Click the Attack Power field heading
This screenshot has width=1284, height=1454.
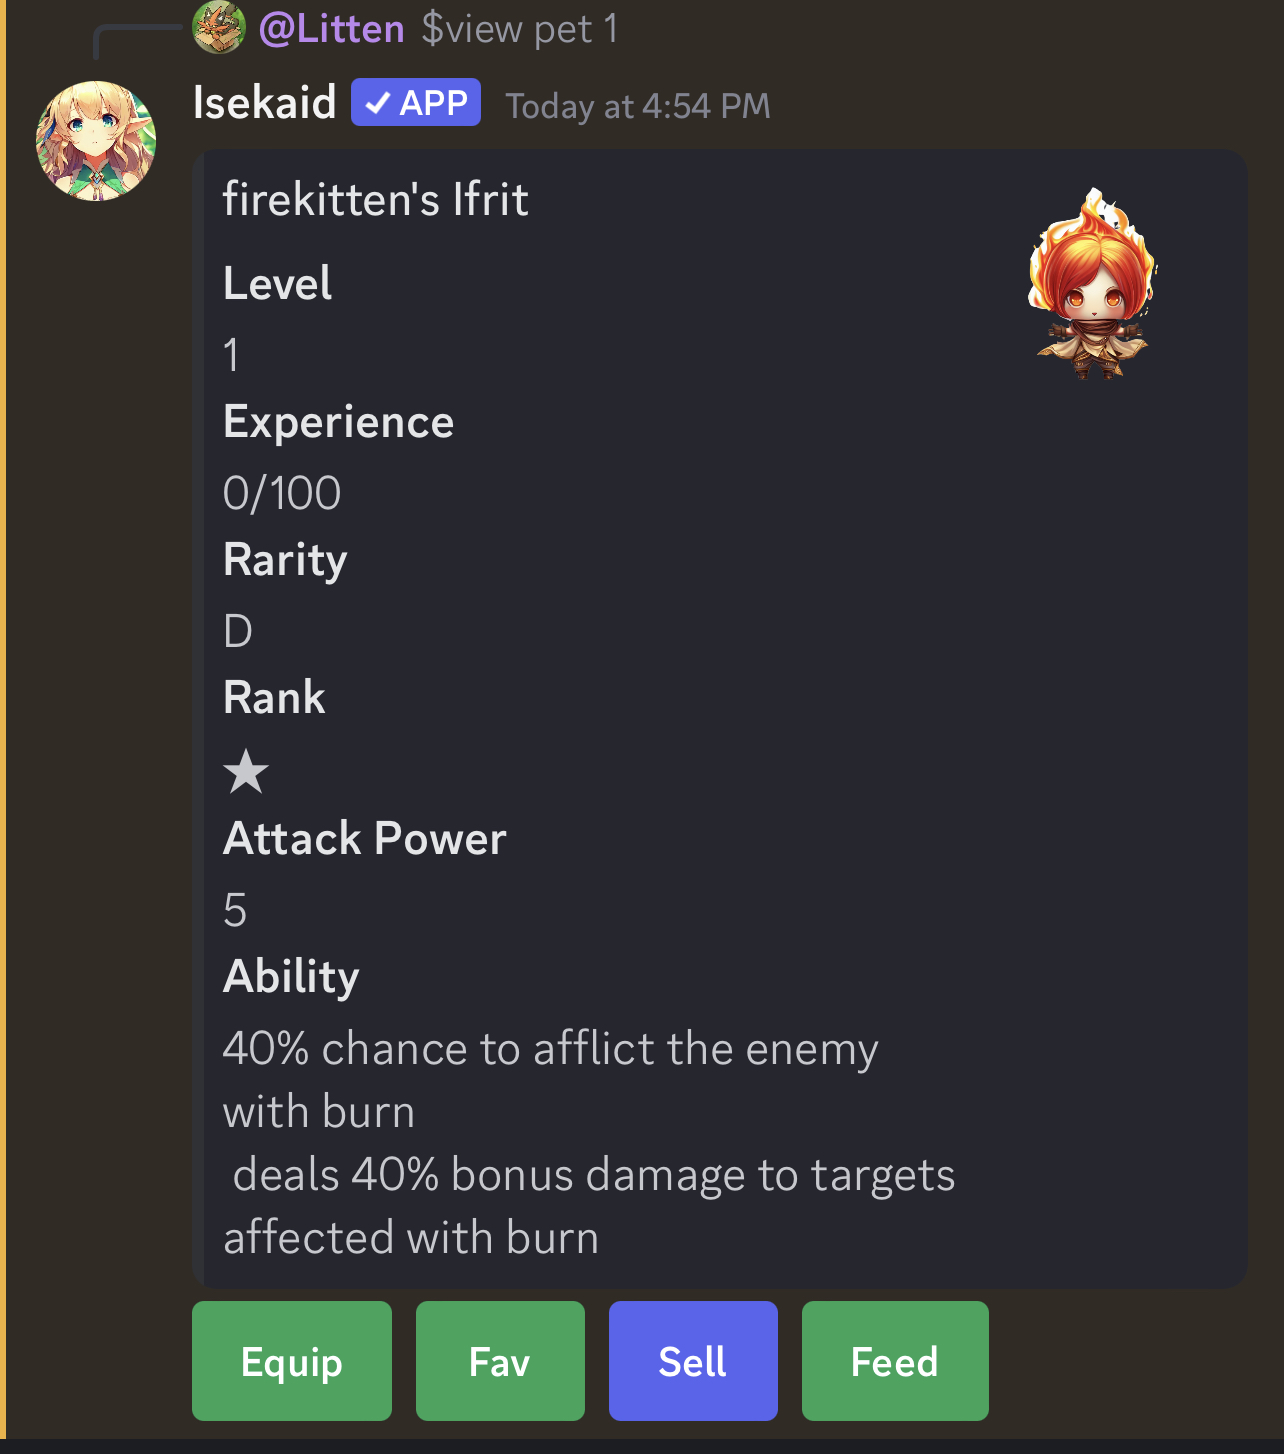pos(365,838)
